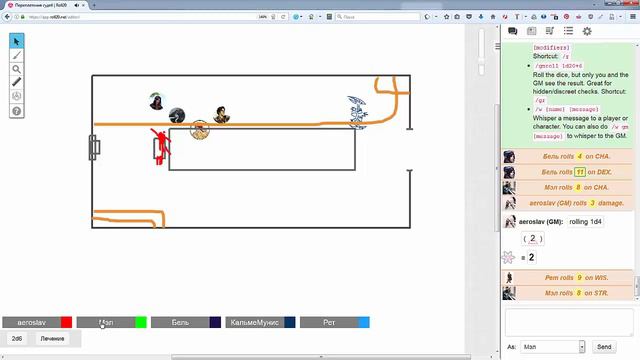Image resolution: width=640 pixels, height=360 pixels.
Task: Click the aeroslav player name bar
Action: (31, 322)
